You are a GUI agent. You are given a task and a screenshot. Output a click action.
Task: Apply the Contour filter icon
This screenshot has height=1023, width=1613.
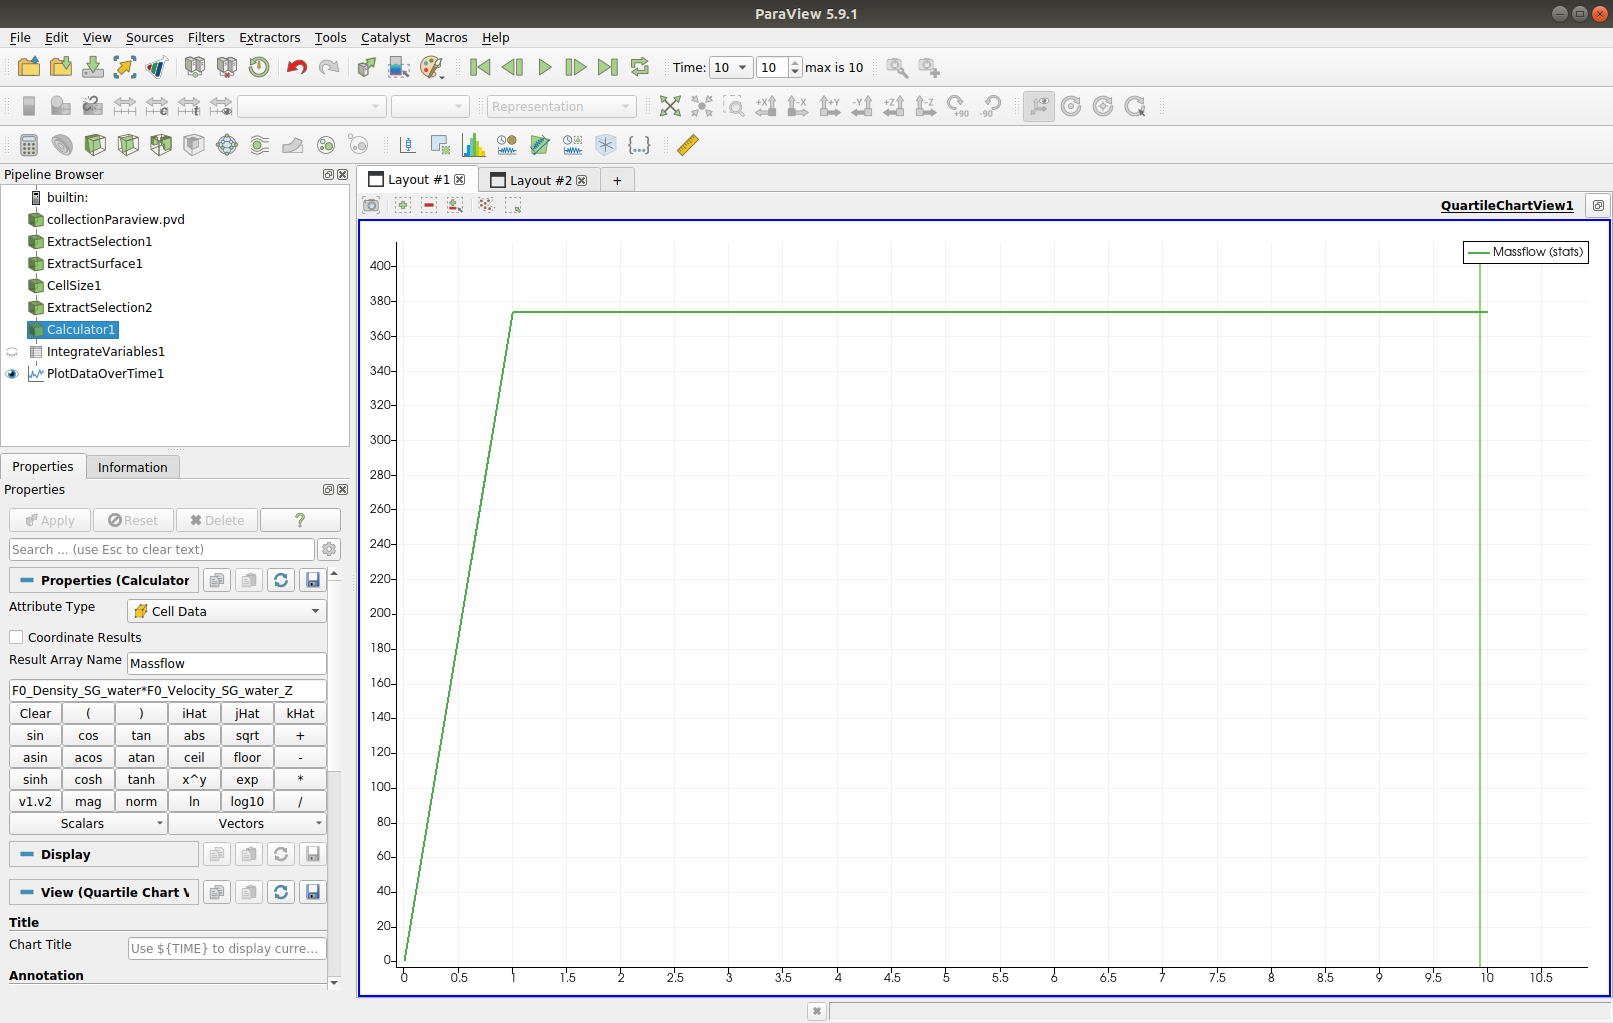click(x=62, y=145)
